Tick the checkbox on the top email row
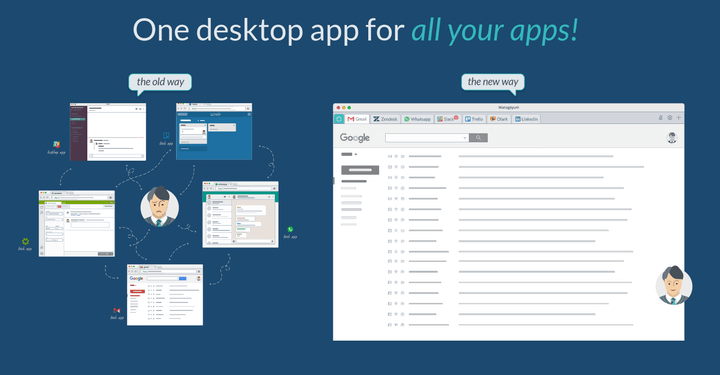Viewport: 720px width, 375px height. point(390,157)
